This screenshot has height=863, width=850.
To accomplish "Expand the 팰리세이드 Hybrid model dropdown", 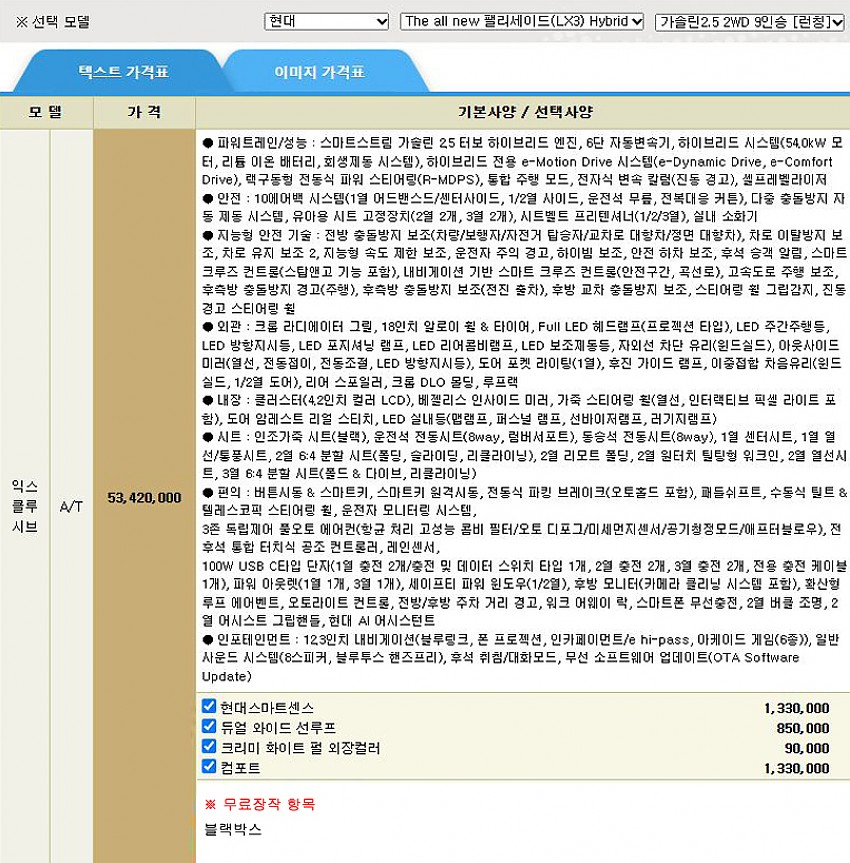I will pyautogui.click(x=521, y=21).
